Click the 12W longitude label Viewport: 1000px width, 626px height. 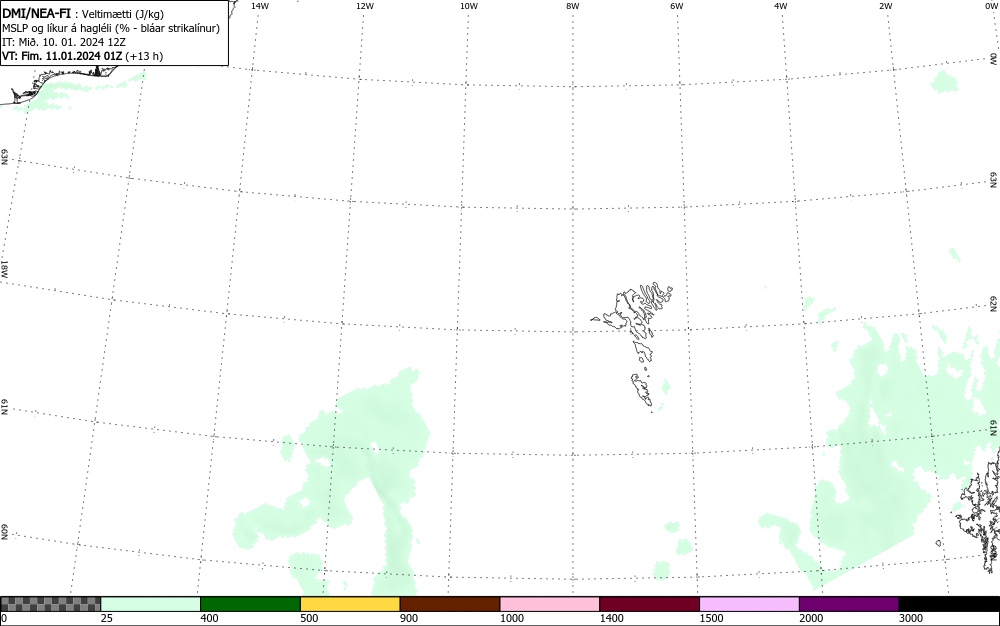[365, 6]
